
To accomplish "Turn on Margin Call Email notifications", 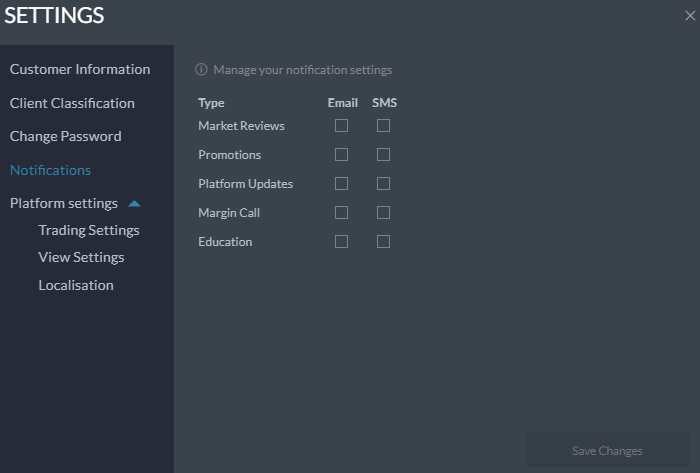I will 341,212.
